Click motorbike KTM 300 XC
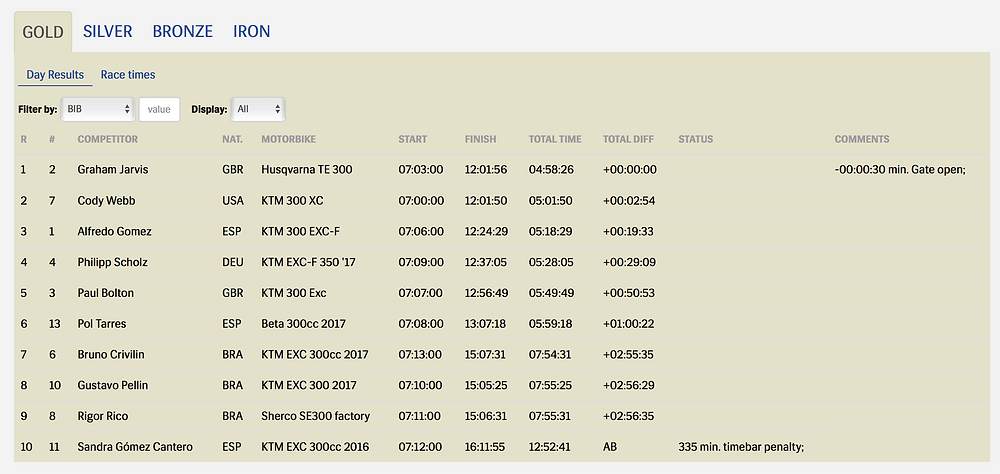 click(x=292, y=200)
